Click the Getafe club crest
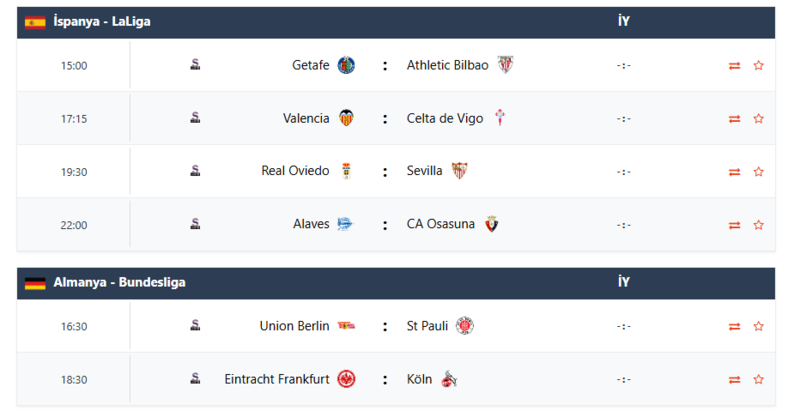 346,65
